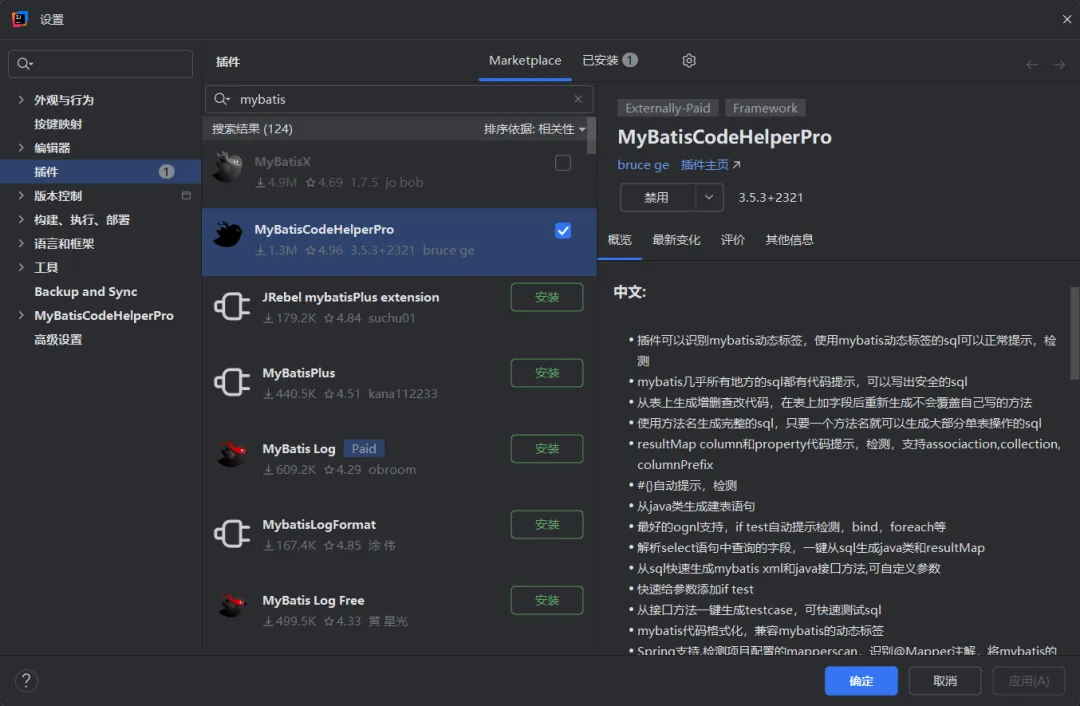Screen dimensions: 1080x706
Task: Clear the mybatis search text
Action: coord(579,99)
